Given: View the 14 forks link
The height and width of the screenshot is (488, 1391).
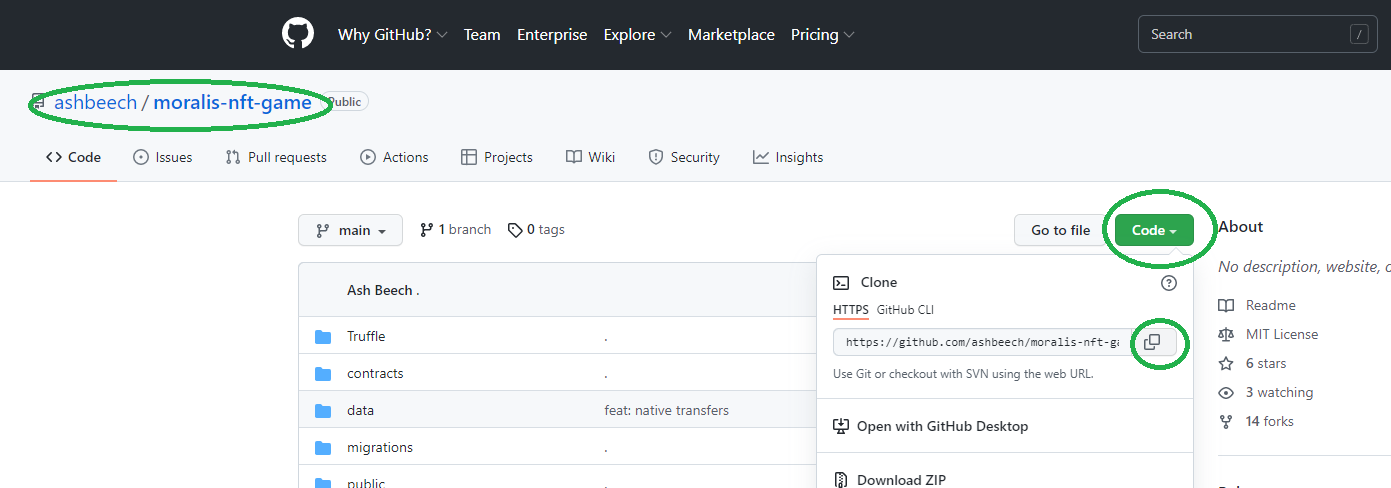Looking at the screenshot, I should [1269, 421].
